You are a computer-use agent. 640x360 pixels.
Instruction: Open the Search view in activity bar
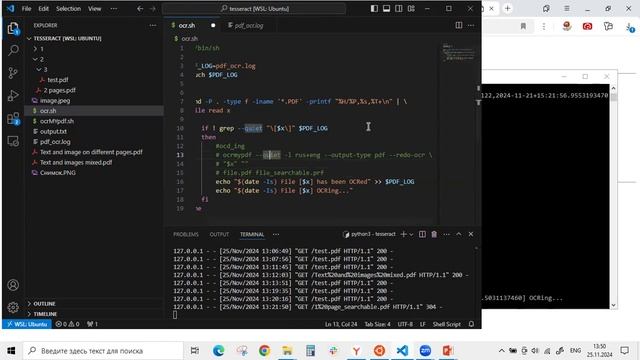[x=13, y=51]
